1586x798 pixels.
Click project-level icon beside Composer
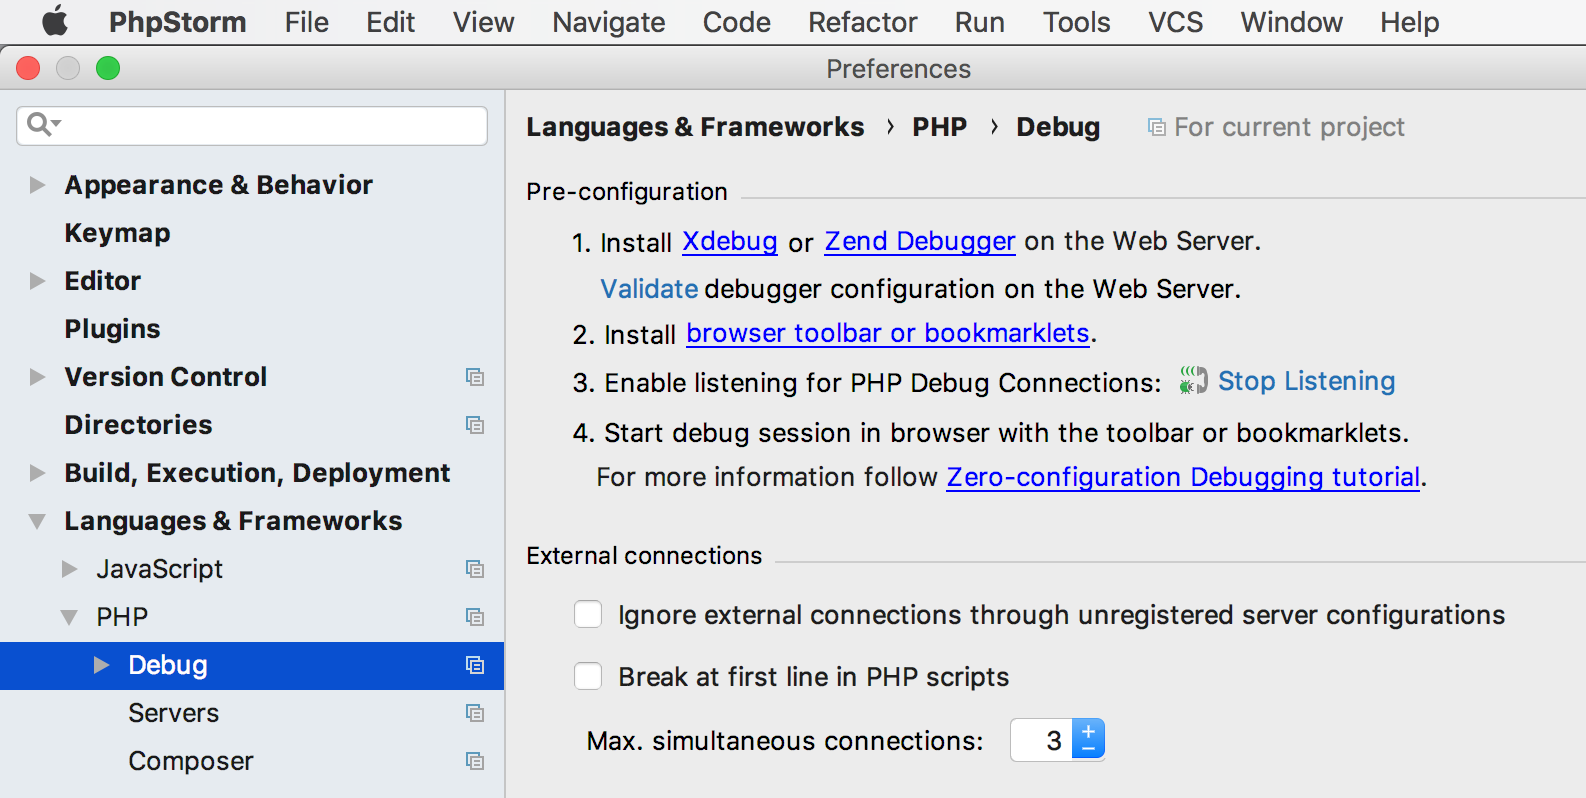coord(475,761)
